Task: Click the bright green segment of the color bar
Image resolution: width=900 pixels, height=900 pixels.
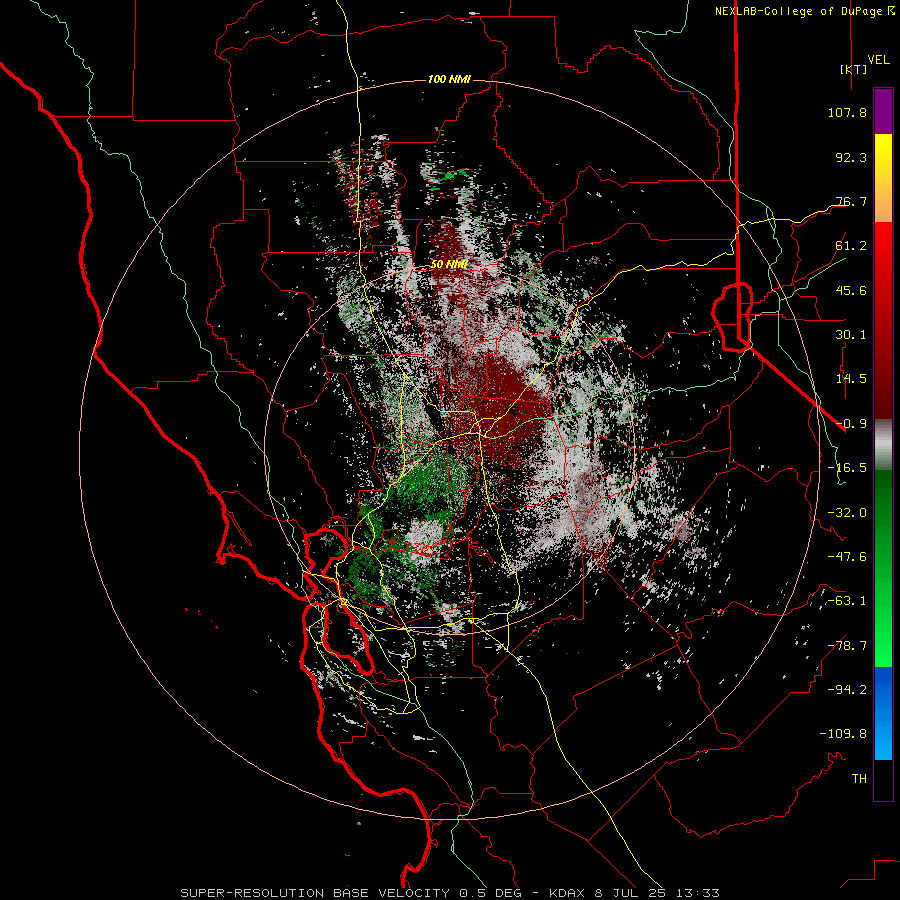Action: pos(883,637)
